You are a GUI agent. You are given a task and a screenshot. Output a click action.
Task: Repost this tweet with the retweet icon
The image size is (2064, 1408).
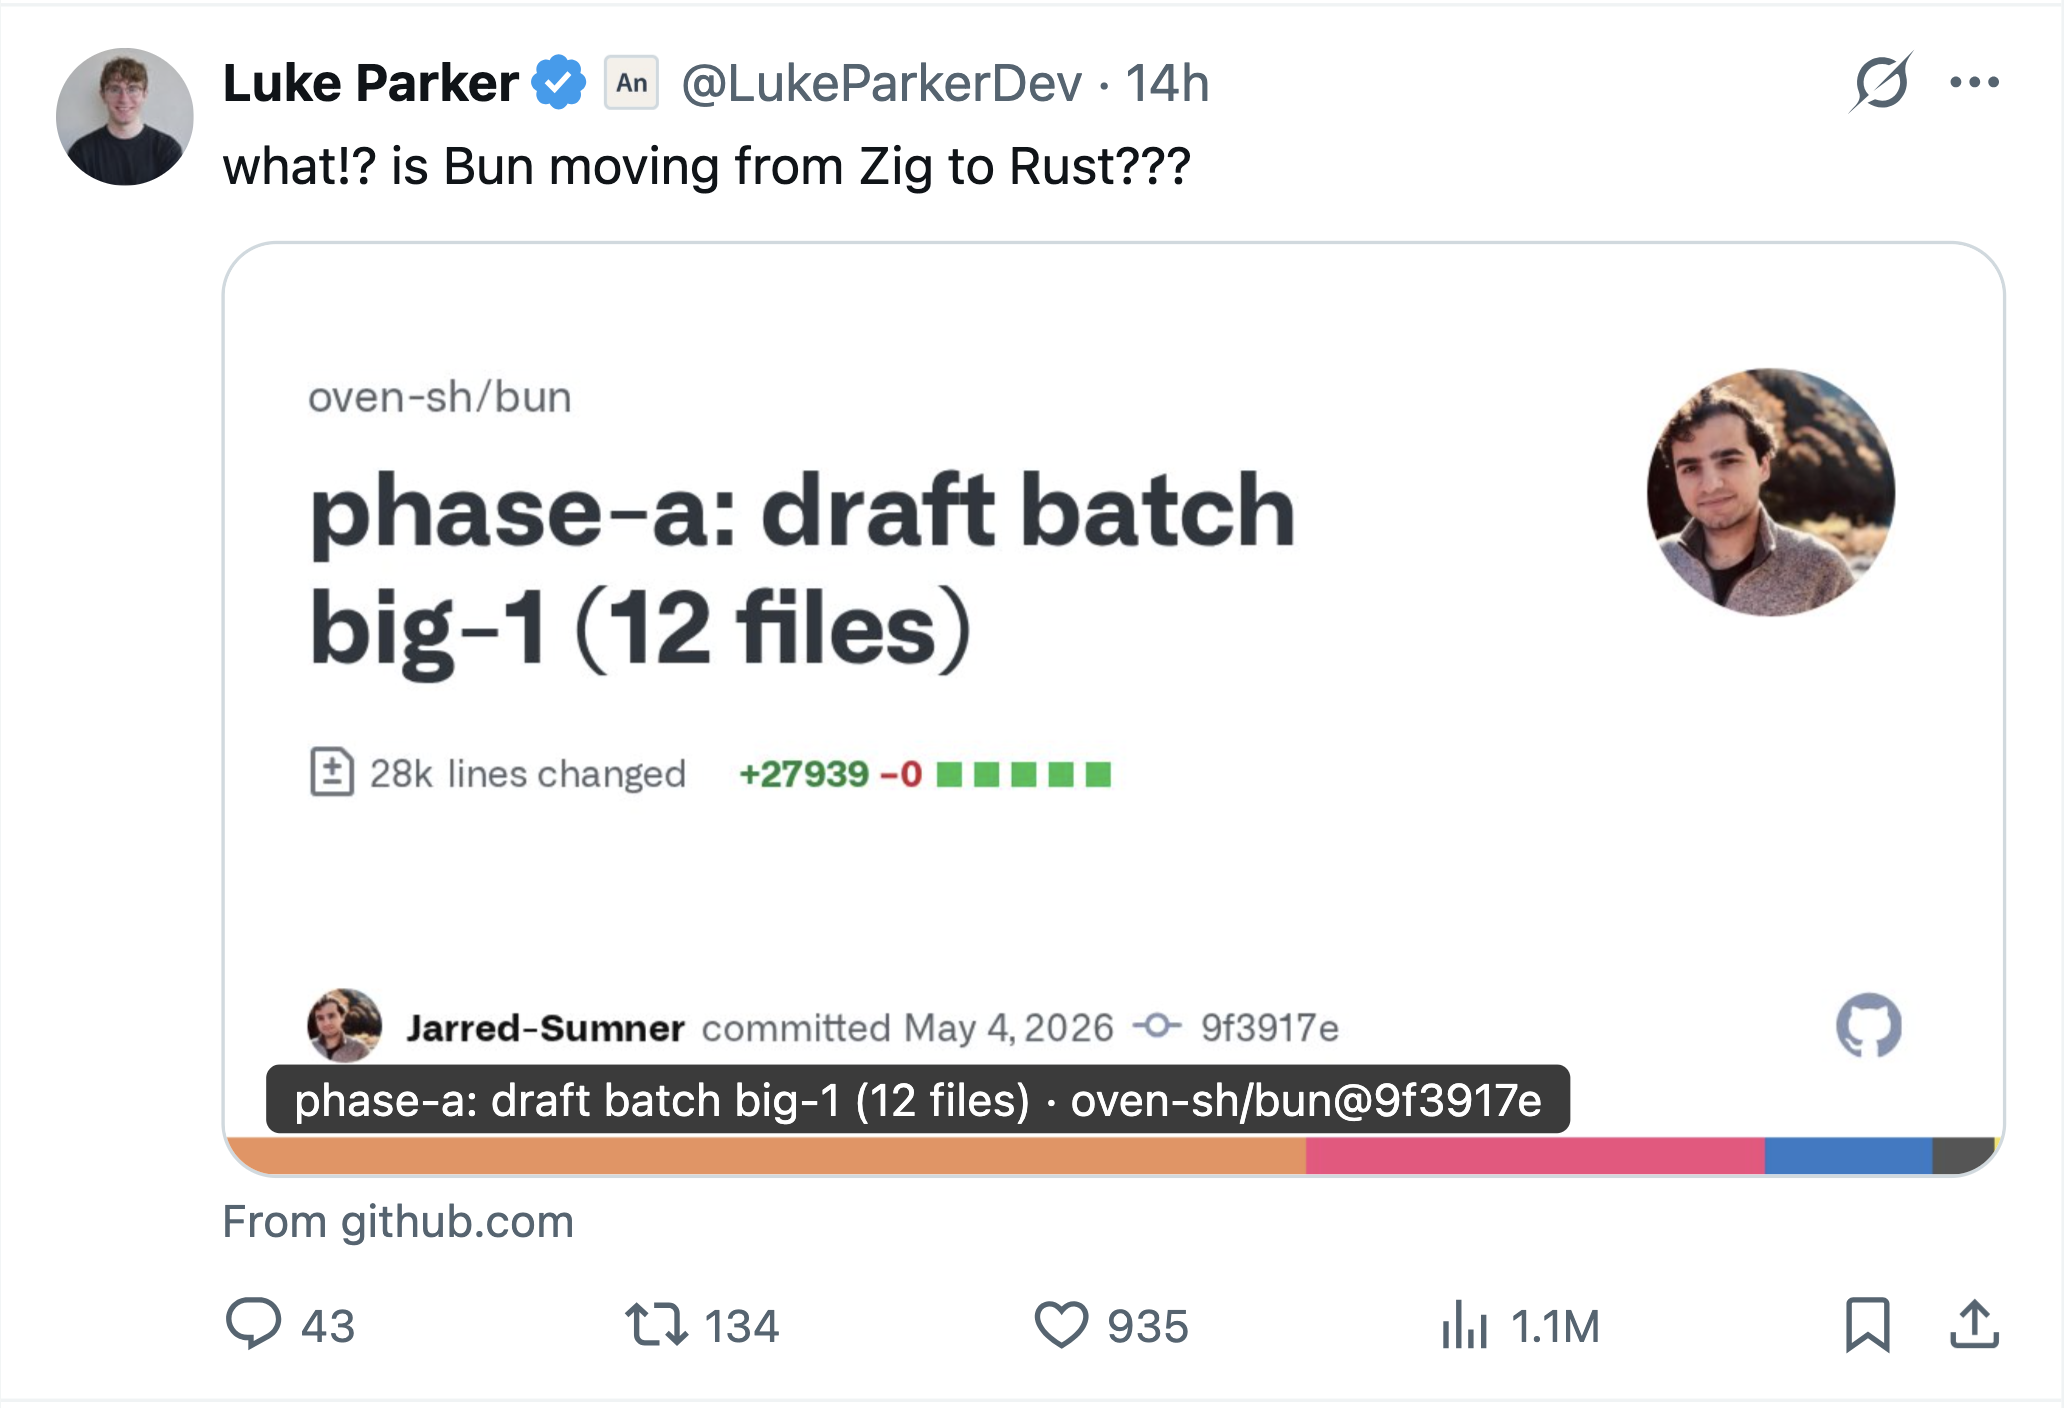656,1325
